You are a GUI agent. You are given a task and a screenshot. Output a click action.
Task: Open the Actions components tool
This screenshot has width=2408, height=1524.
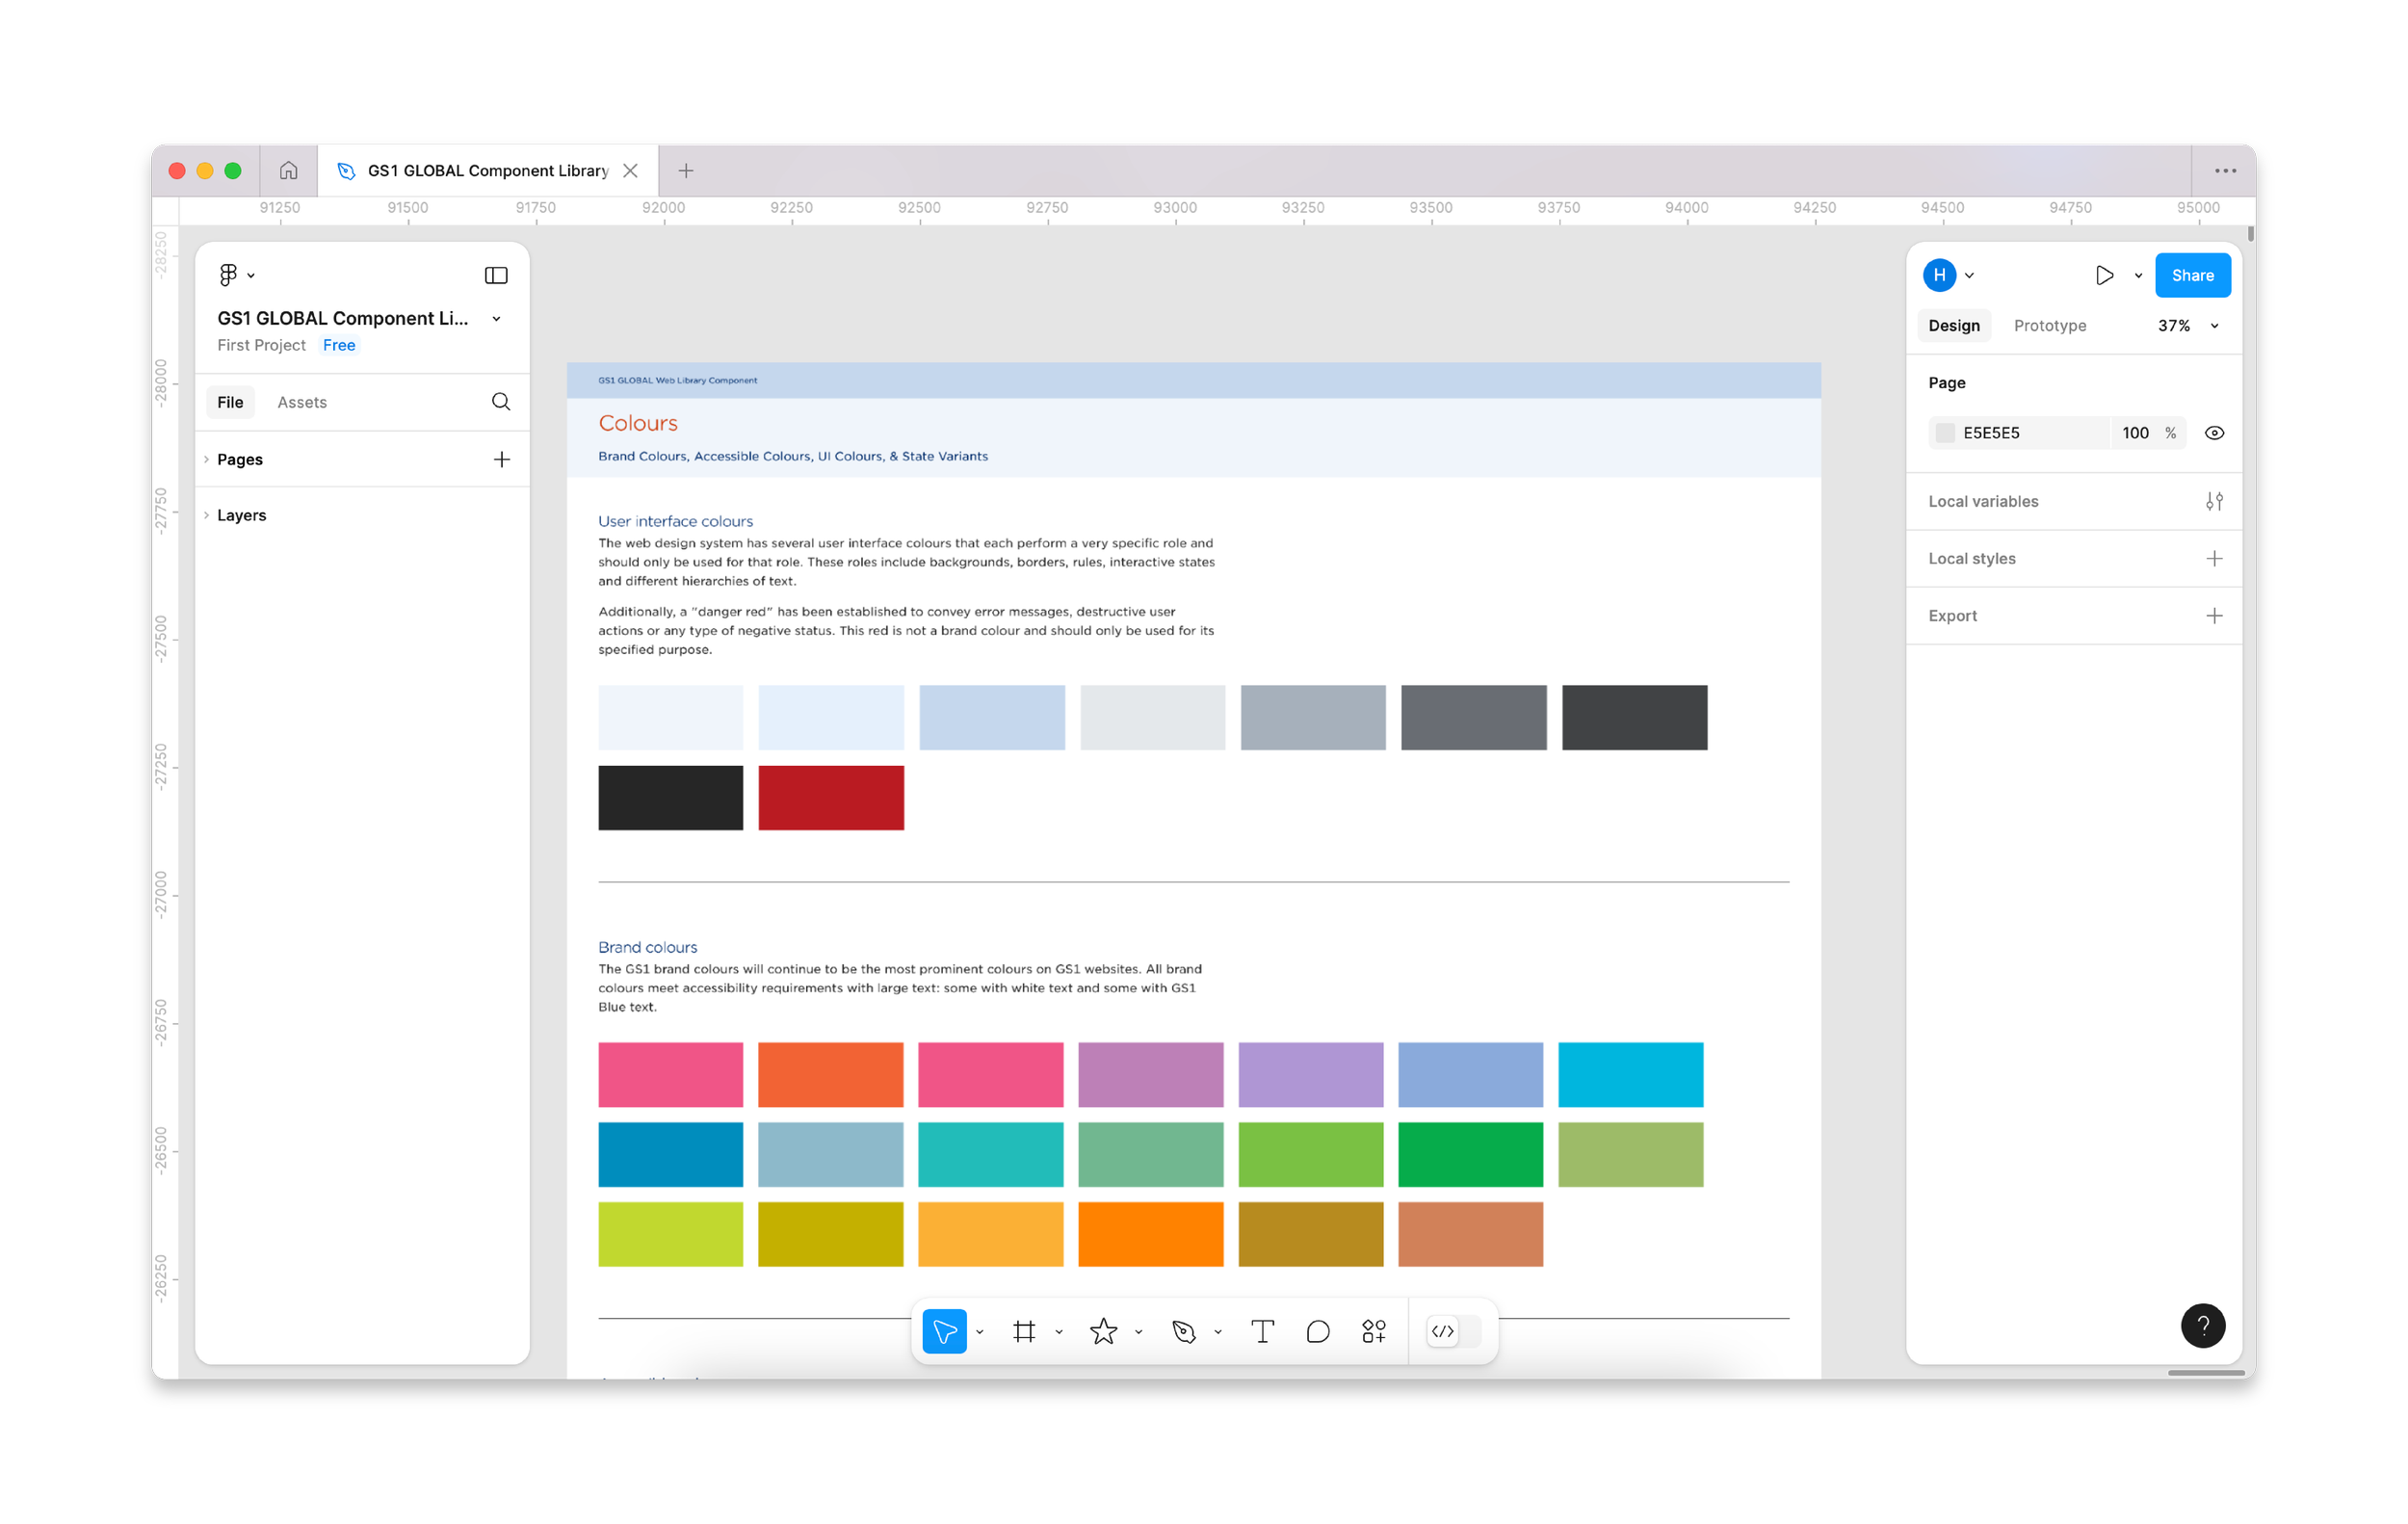click(x=1374, y=1331)
